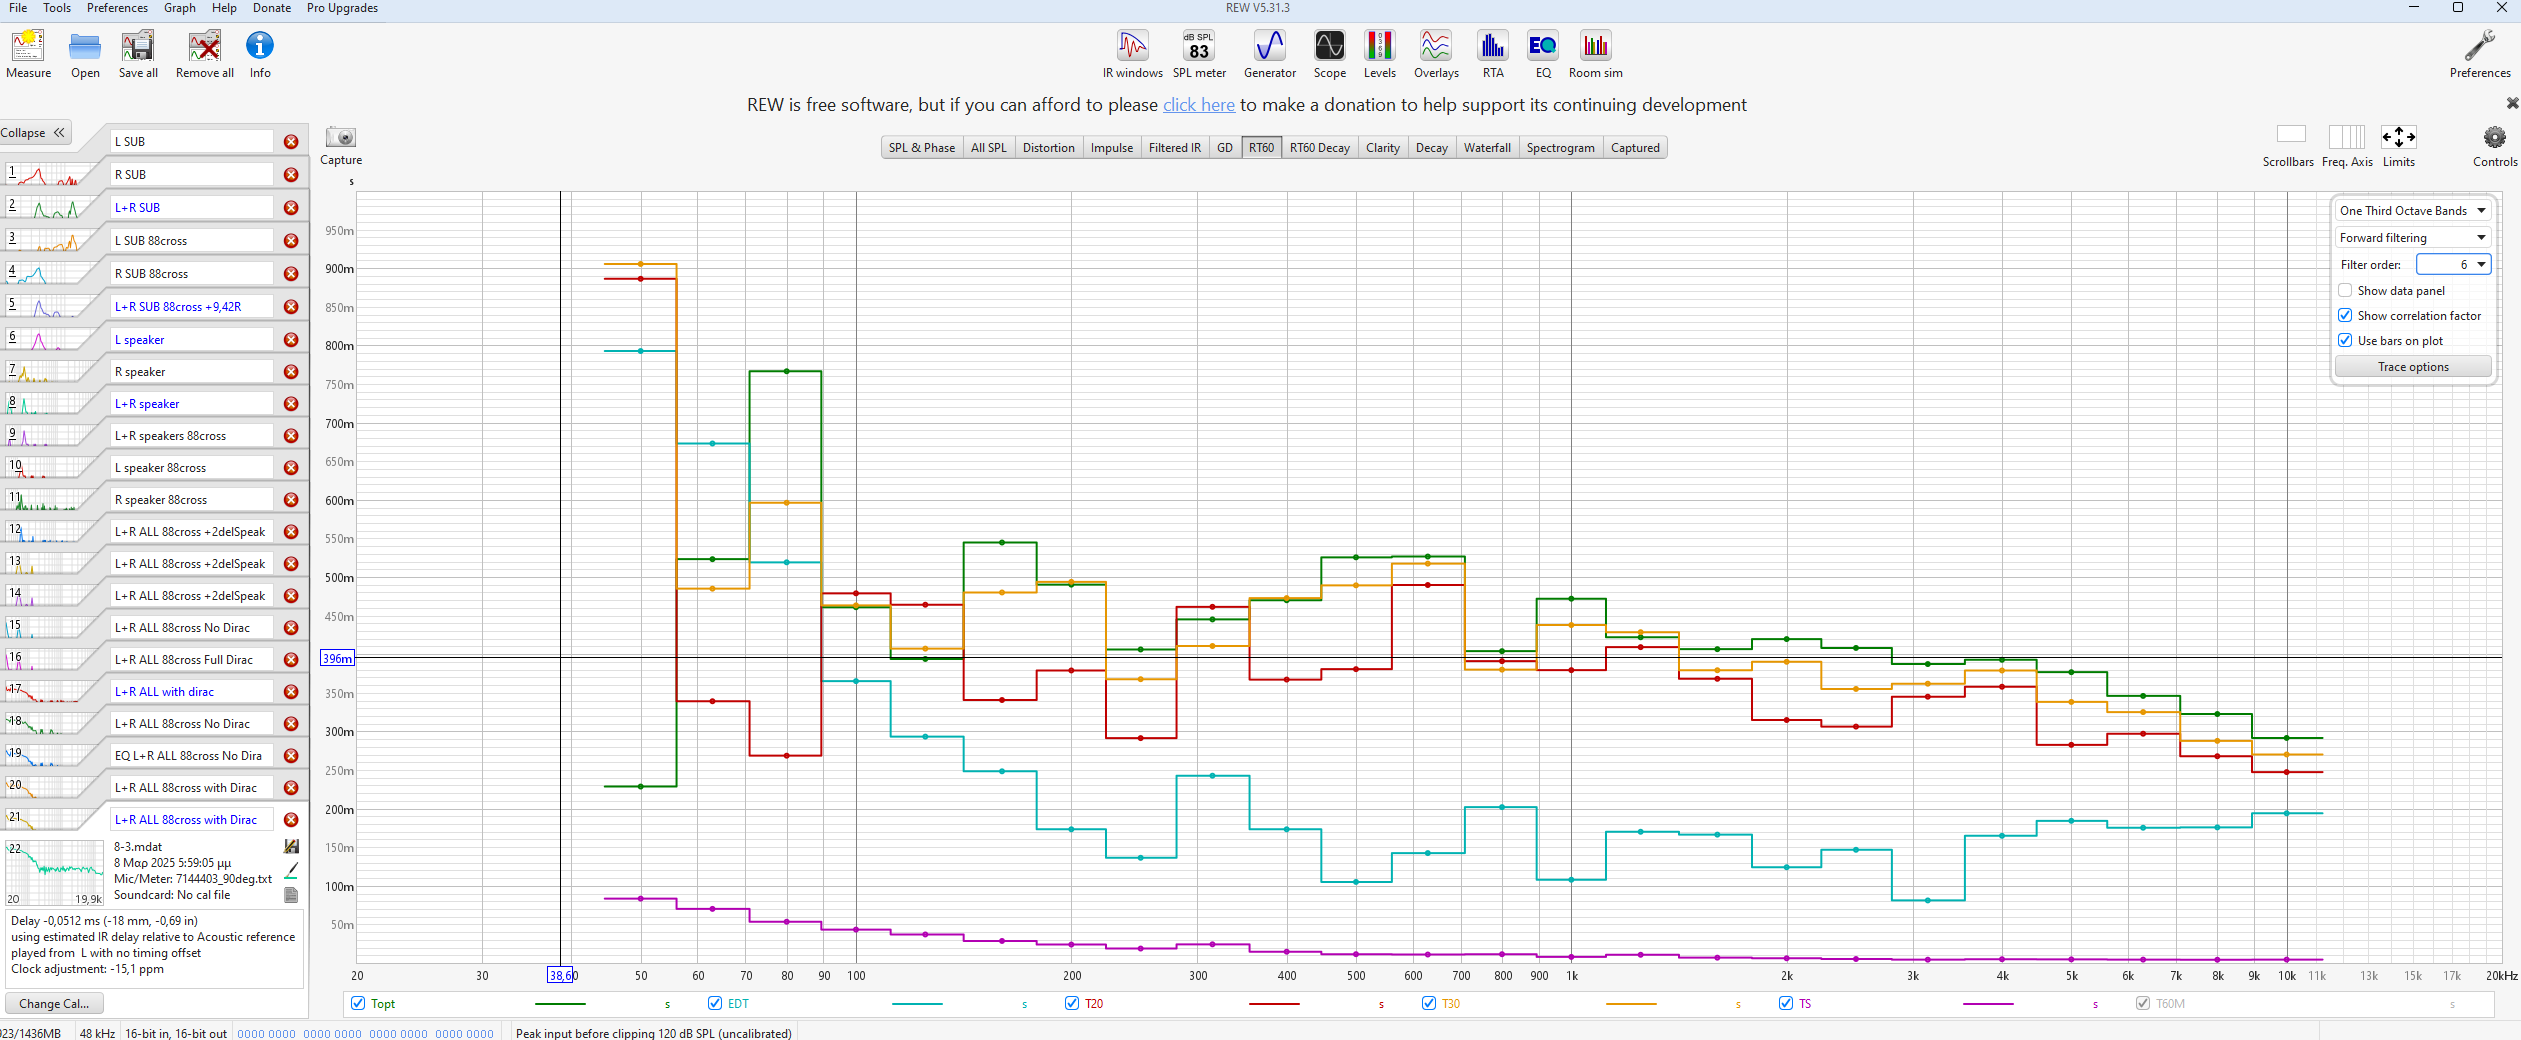Viewport: 2521px width, 1040px height.
Task: Open the Scope tool
Action: click(1329, 54)
